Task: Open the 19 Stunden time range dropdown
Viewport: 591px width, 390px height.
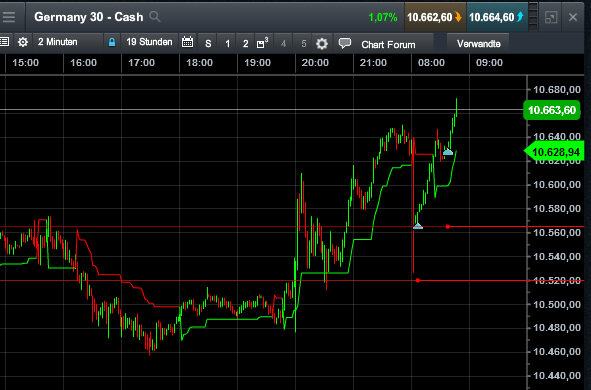Action: click(x=149, y=42)
